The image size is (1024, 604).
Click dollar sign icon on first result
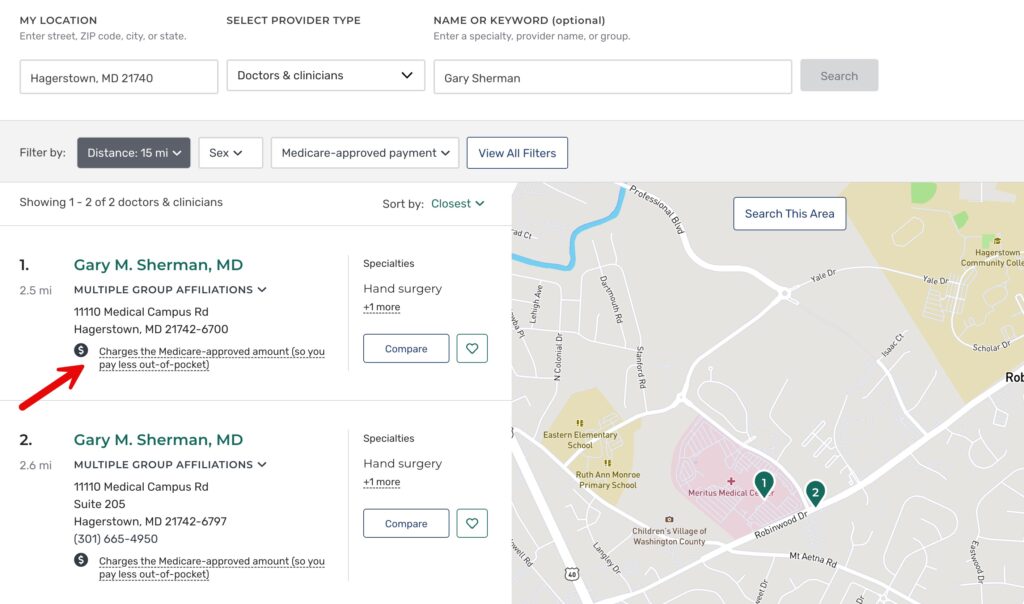point(81,350)
